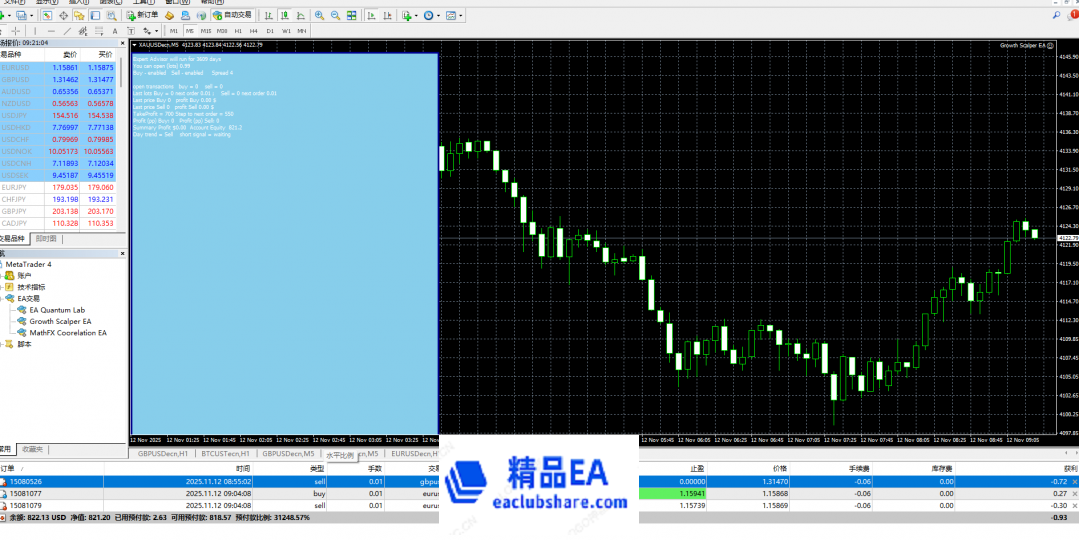
Task: Click the New Order (新订单) toolbar button
Action: 141,15
